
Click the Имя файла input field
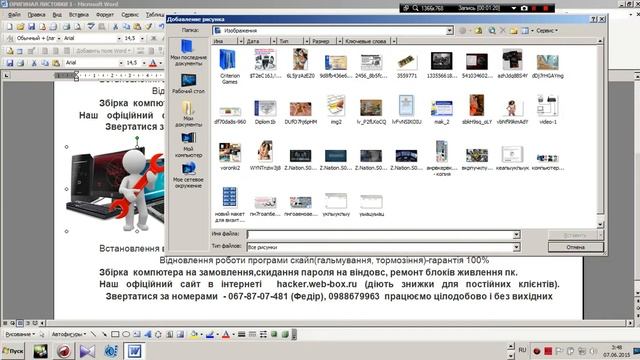[380, 235]
